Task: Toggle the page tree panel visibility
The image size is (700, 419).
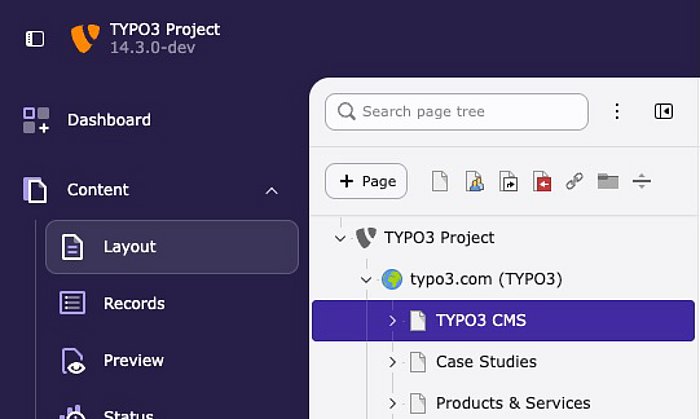Action: pyautogui.click(x=663, y=112)
